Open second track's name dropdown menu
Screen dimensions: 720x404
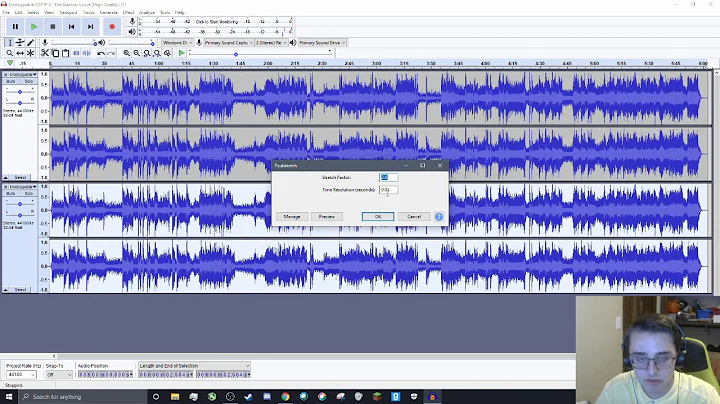point(23,187)
